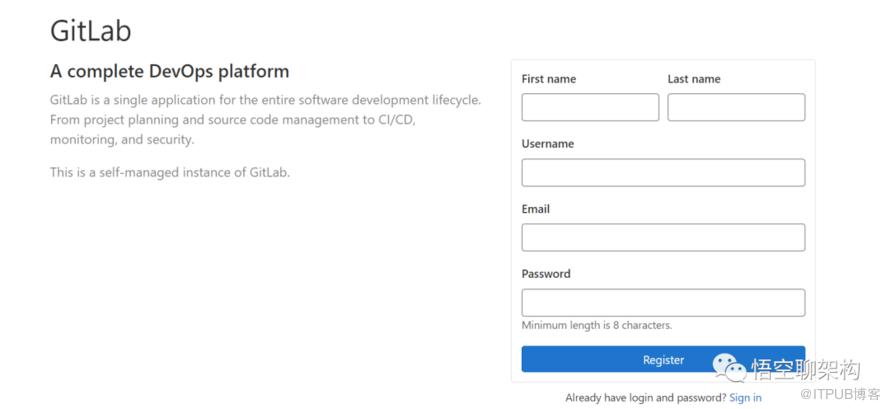Focus the Password input field
Viewport: 890px width, 409px height.
[663, 303]
